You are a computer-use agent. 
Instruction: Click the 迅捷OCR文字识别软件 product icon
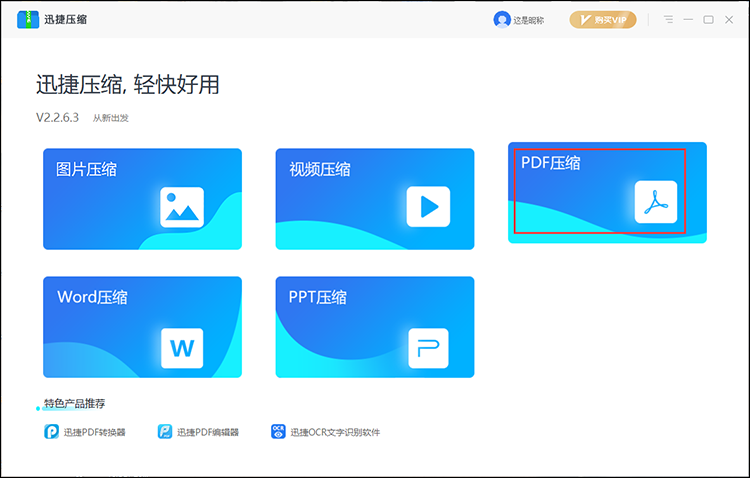[278, 432]
